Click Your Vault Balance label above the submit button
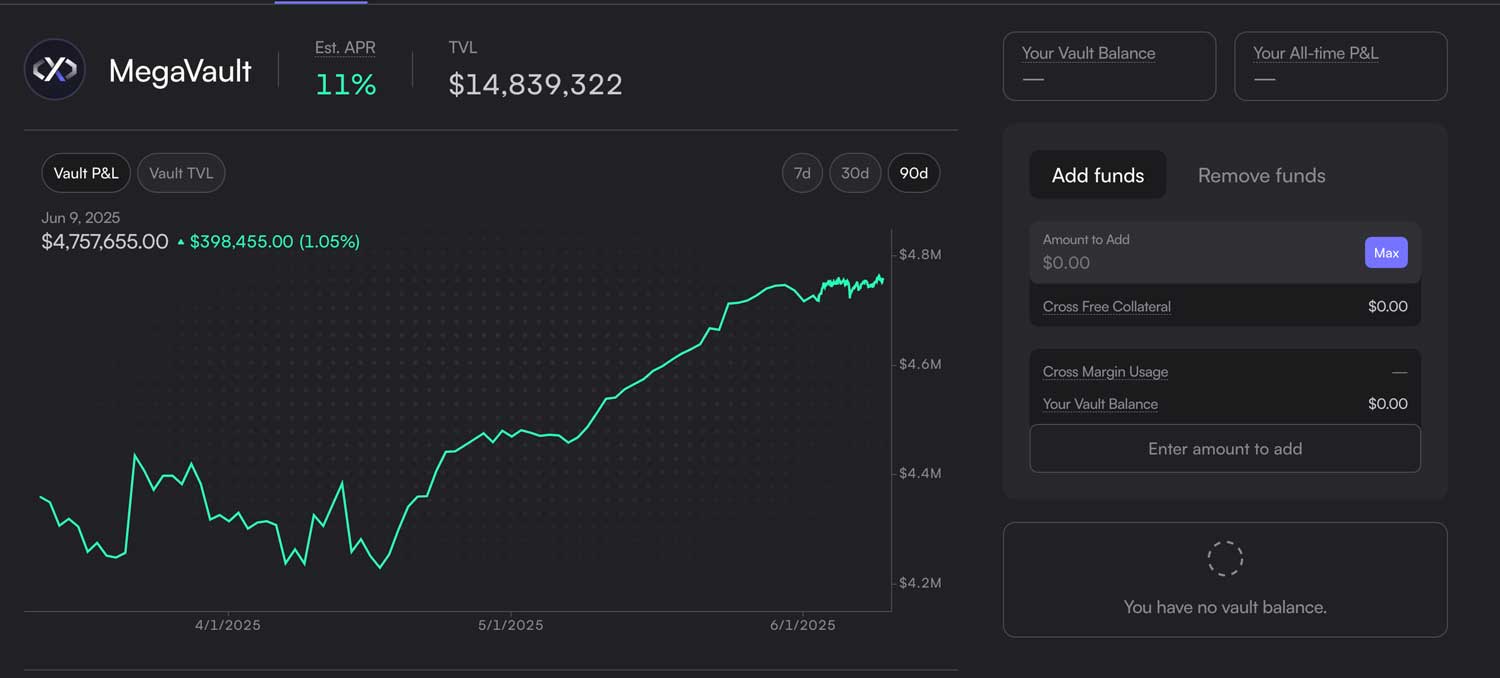1500x678 pixels. pos(1100,404)
